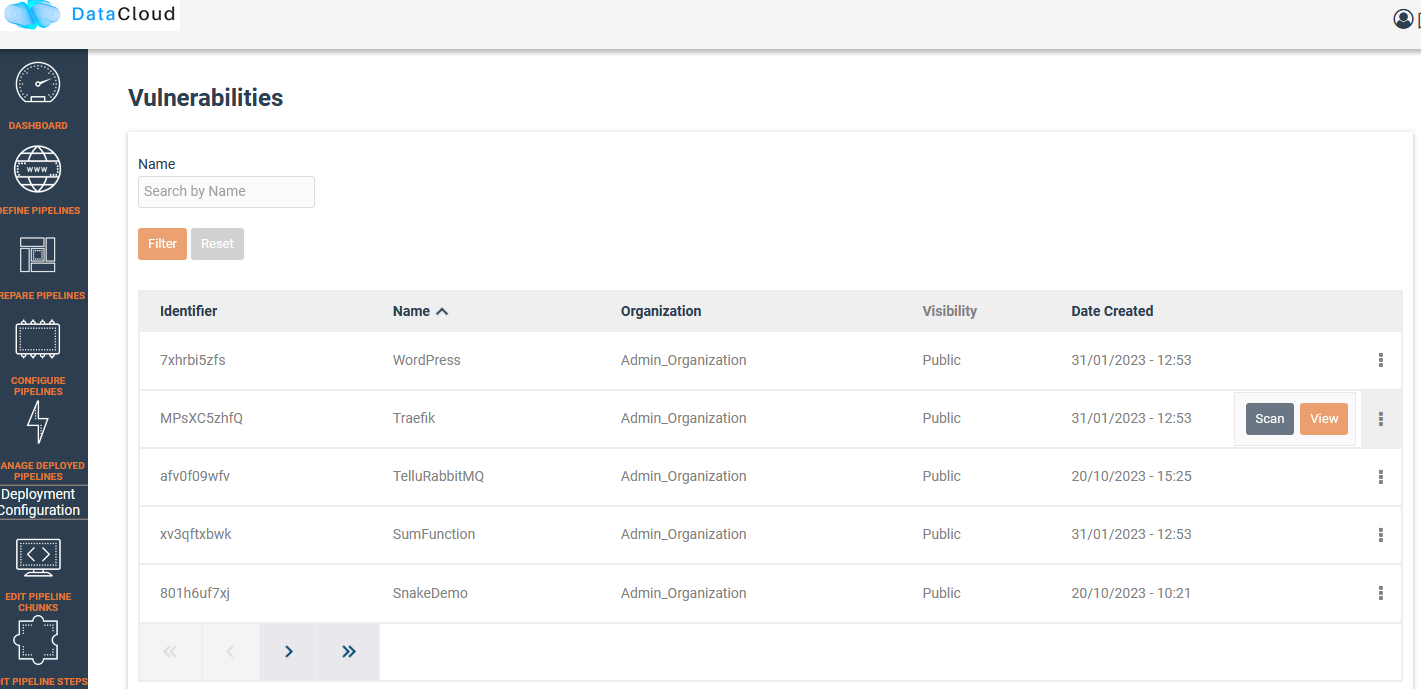Open Configure Pipelines chip icon
The height and width of the screenshot is (689, 1421).
point(38,339)
